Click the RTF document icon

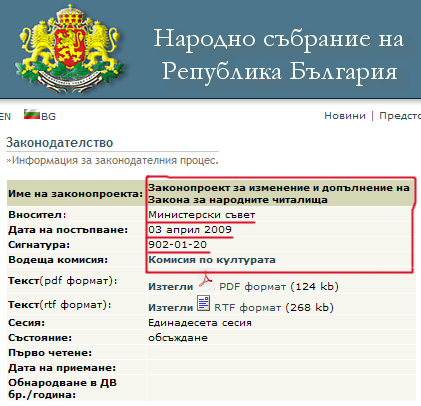(203, 303)
